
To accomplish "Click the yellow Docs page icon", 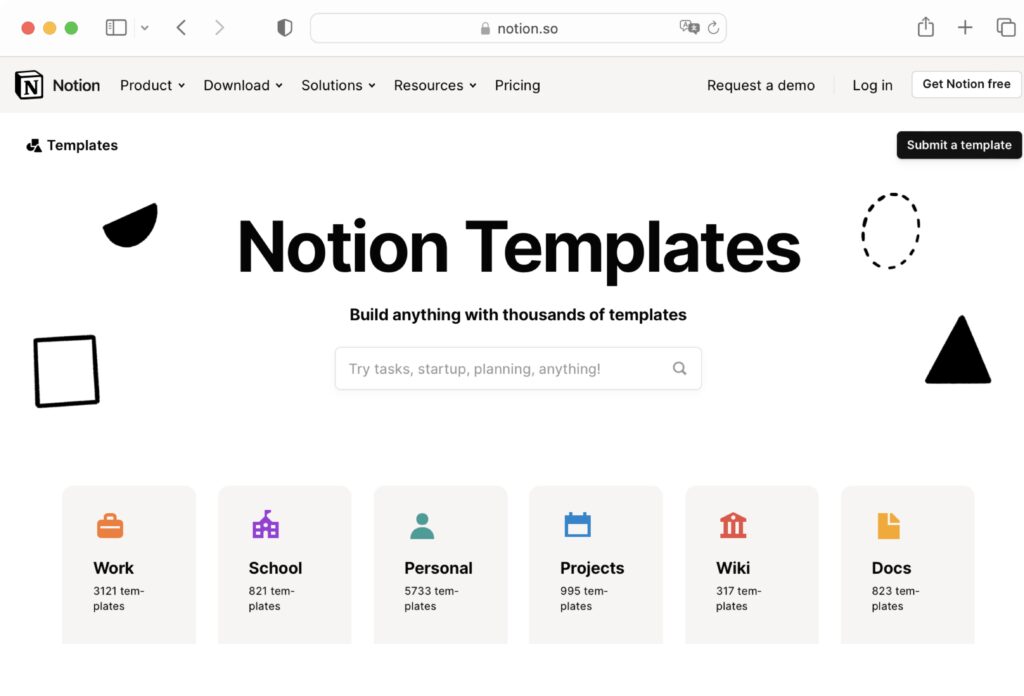I will point(888,526).
